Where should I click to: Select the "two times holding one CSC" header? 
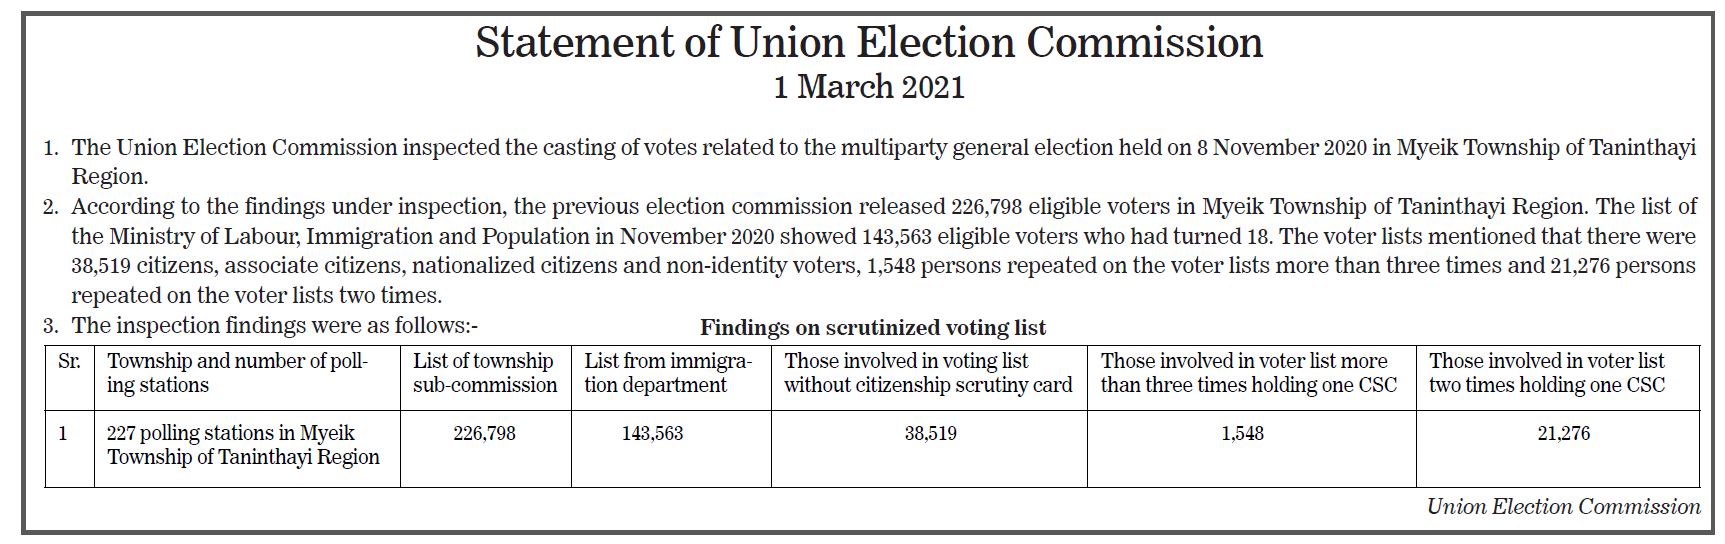coord(1546,373)
